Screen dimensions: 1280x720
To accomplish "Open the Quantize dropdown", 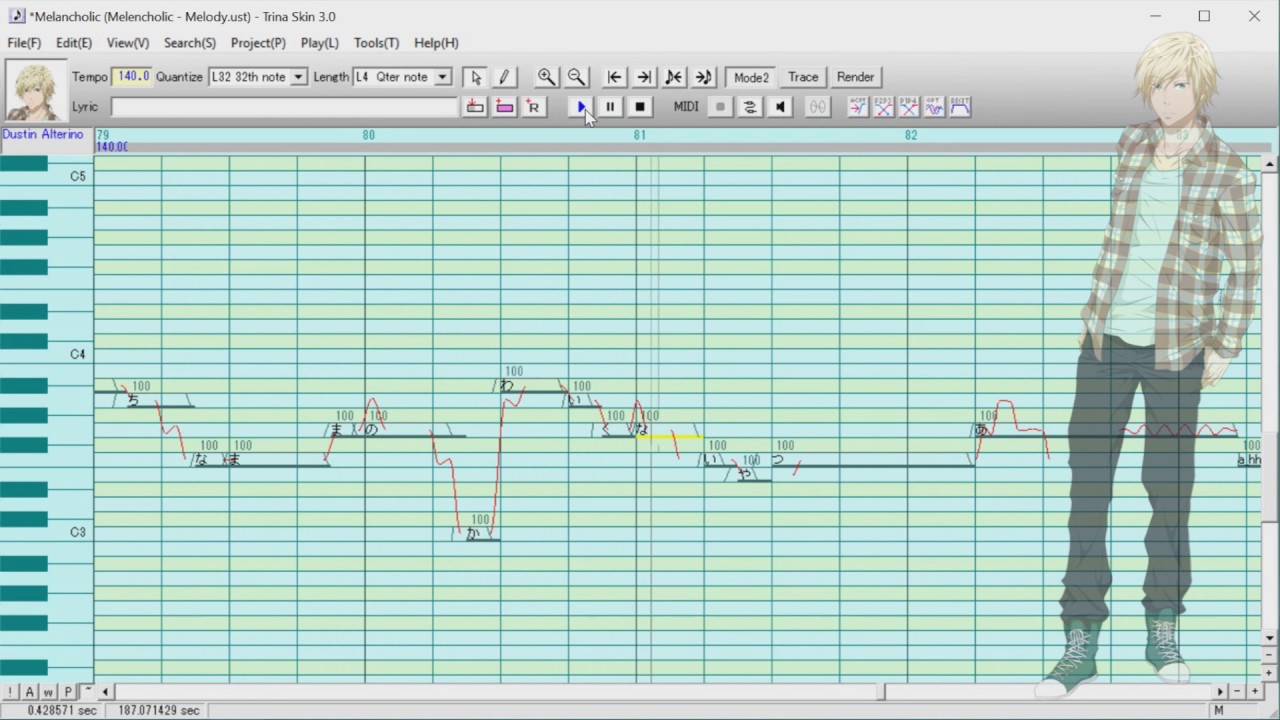I will tap(298, 77).
